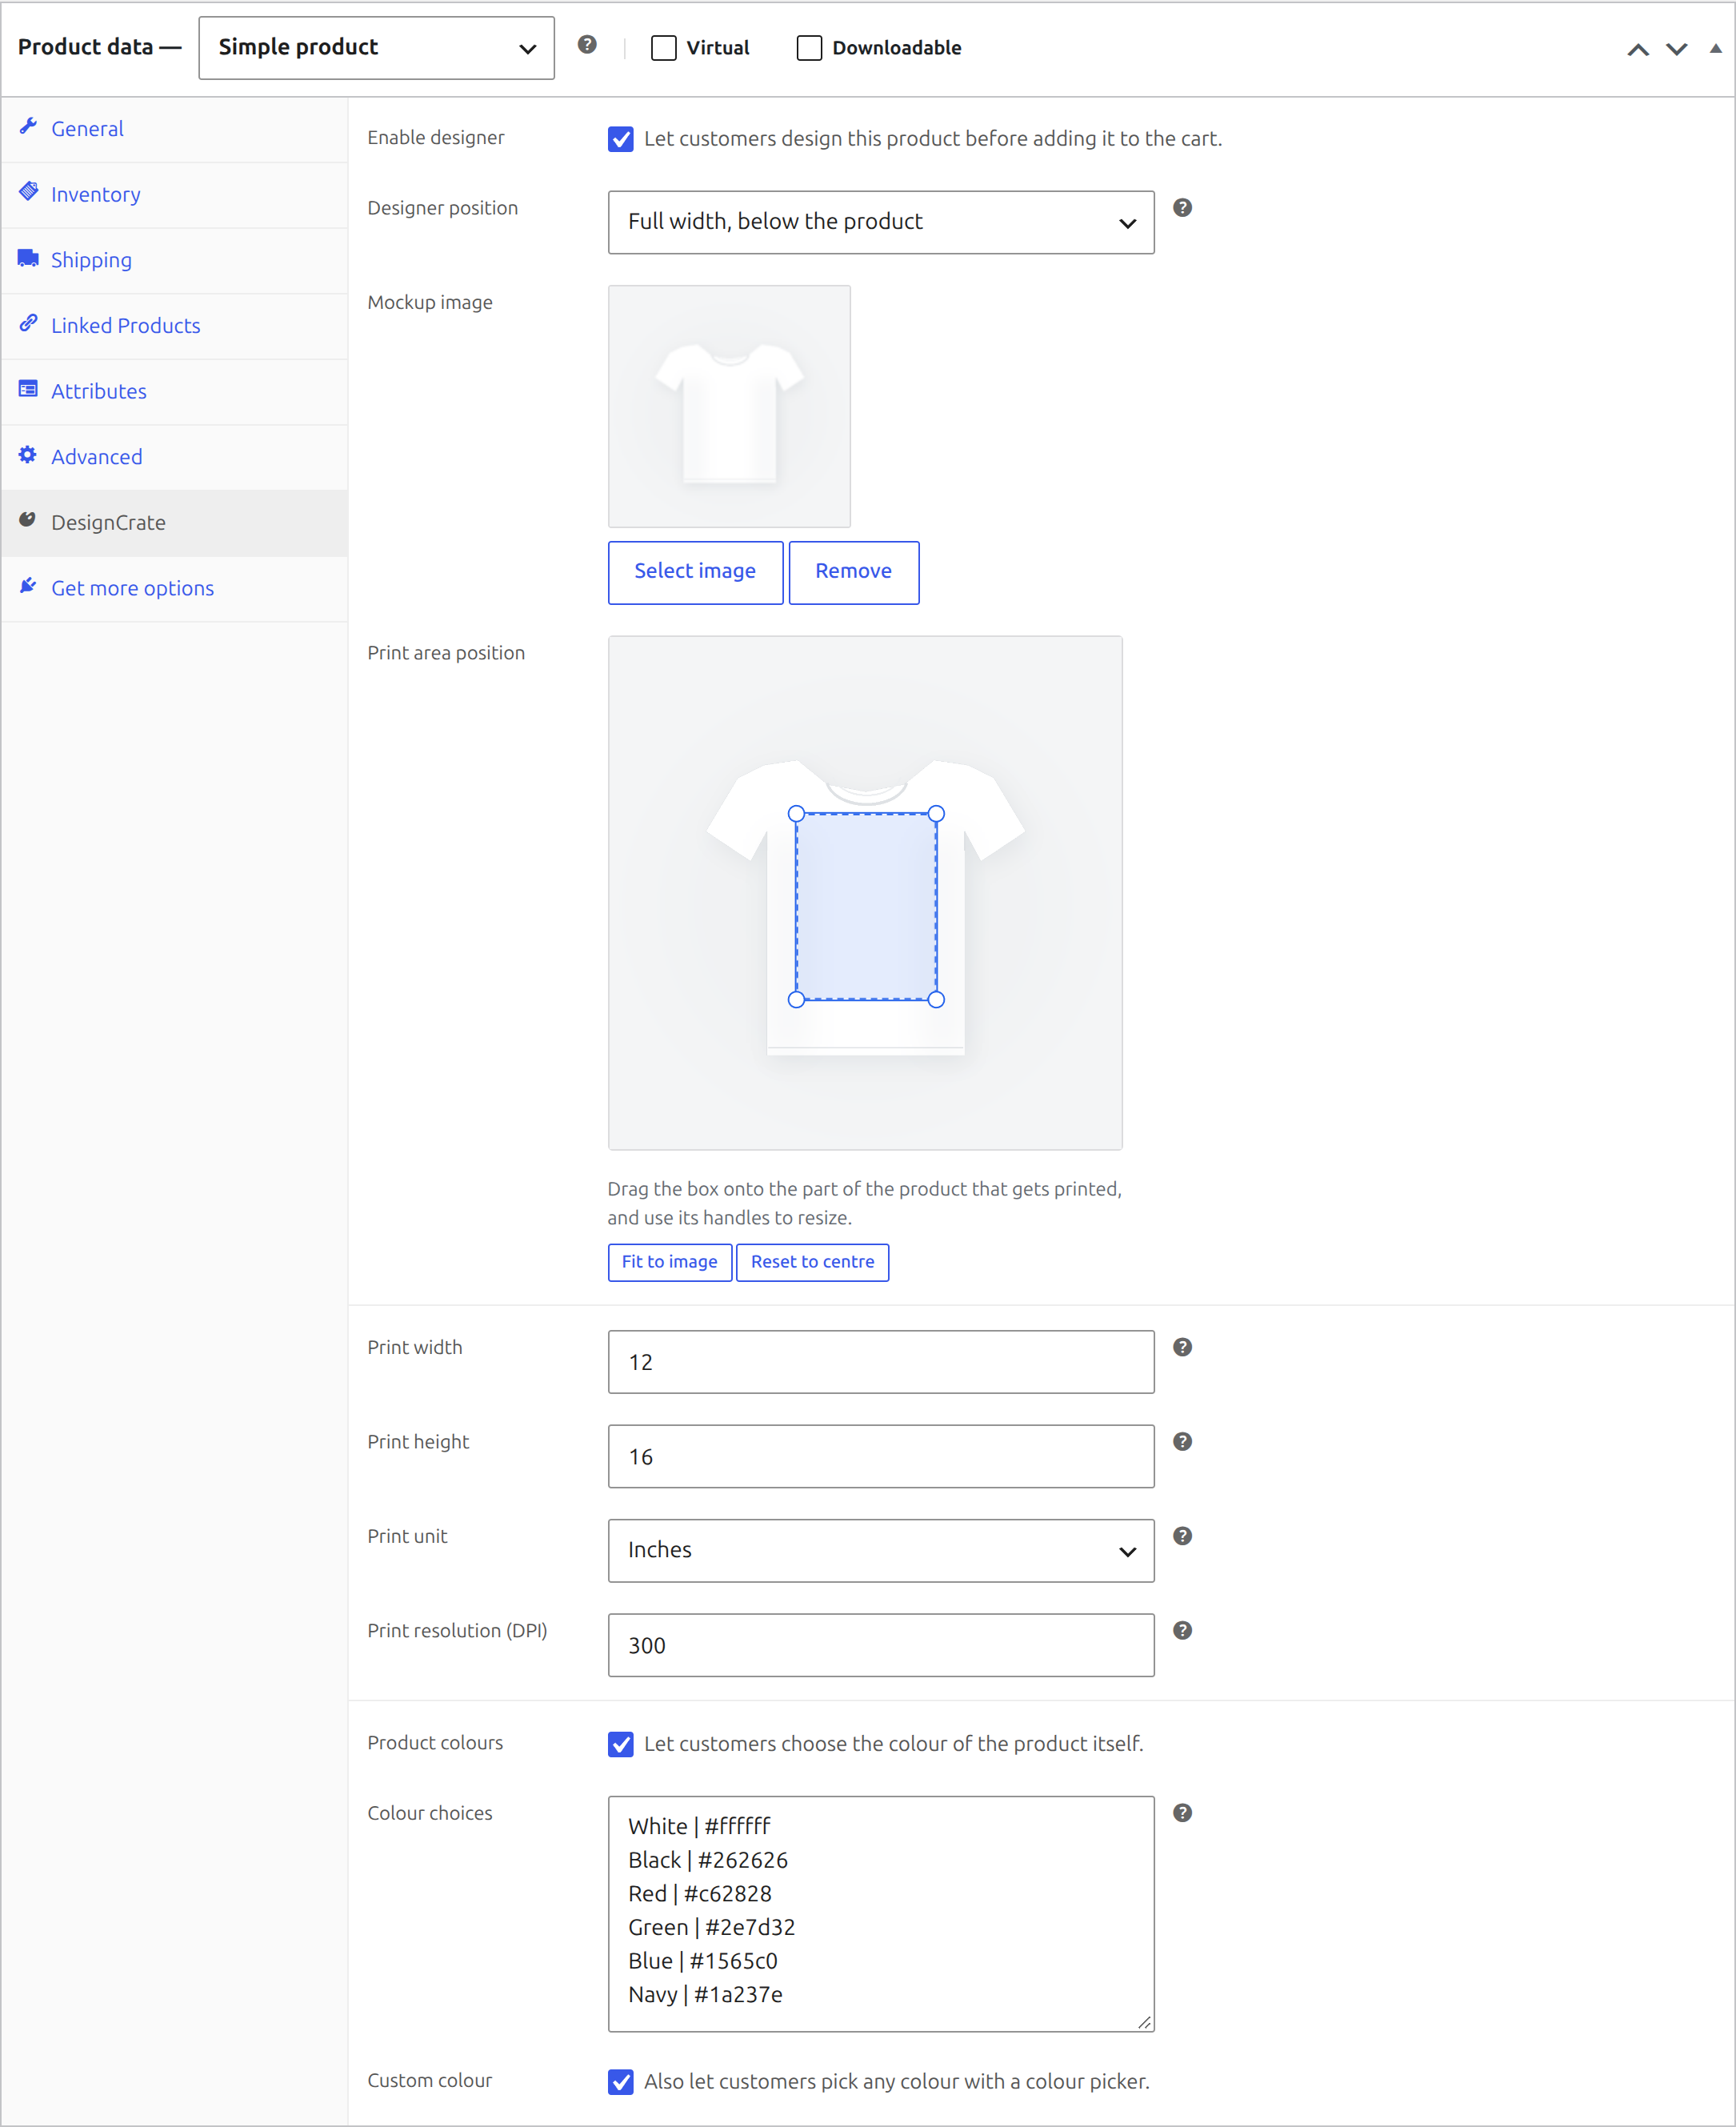The height and width of the screenshot is (2127, 1736).
Task: Click the Linked Products link icon
Action: tap(28, 324)
